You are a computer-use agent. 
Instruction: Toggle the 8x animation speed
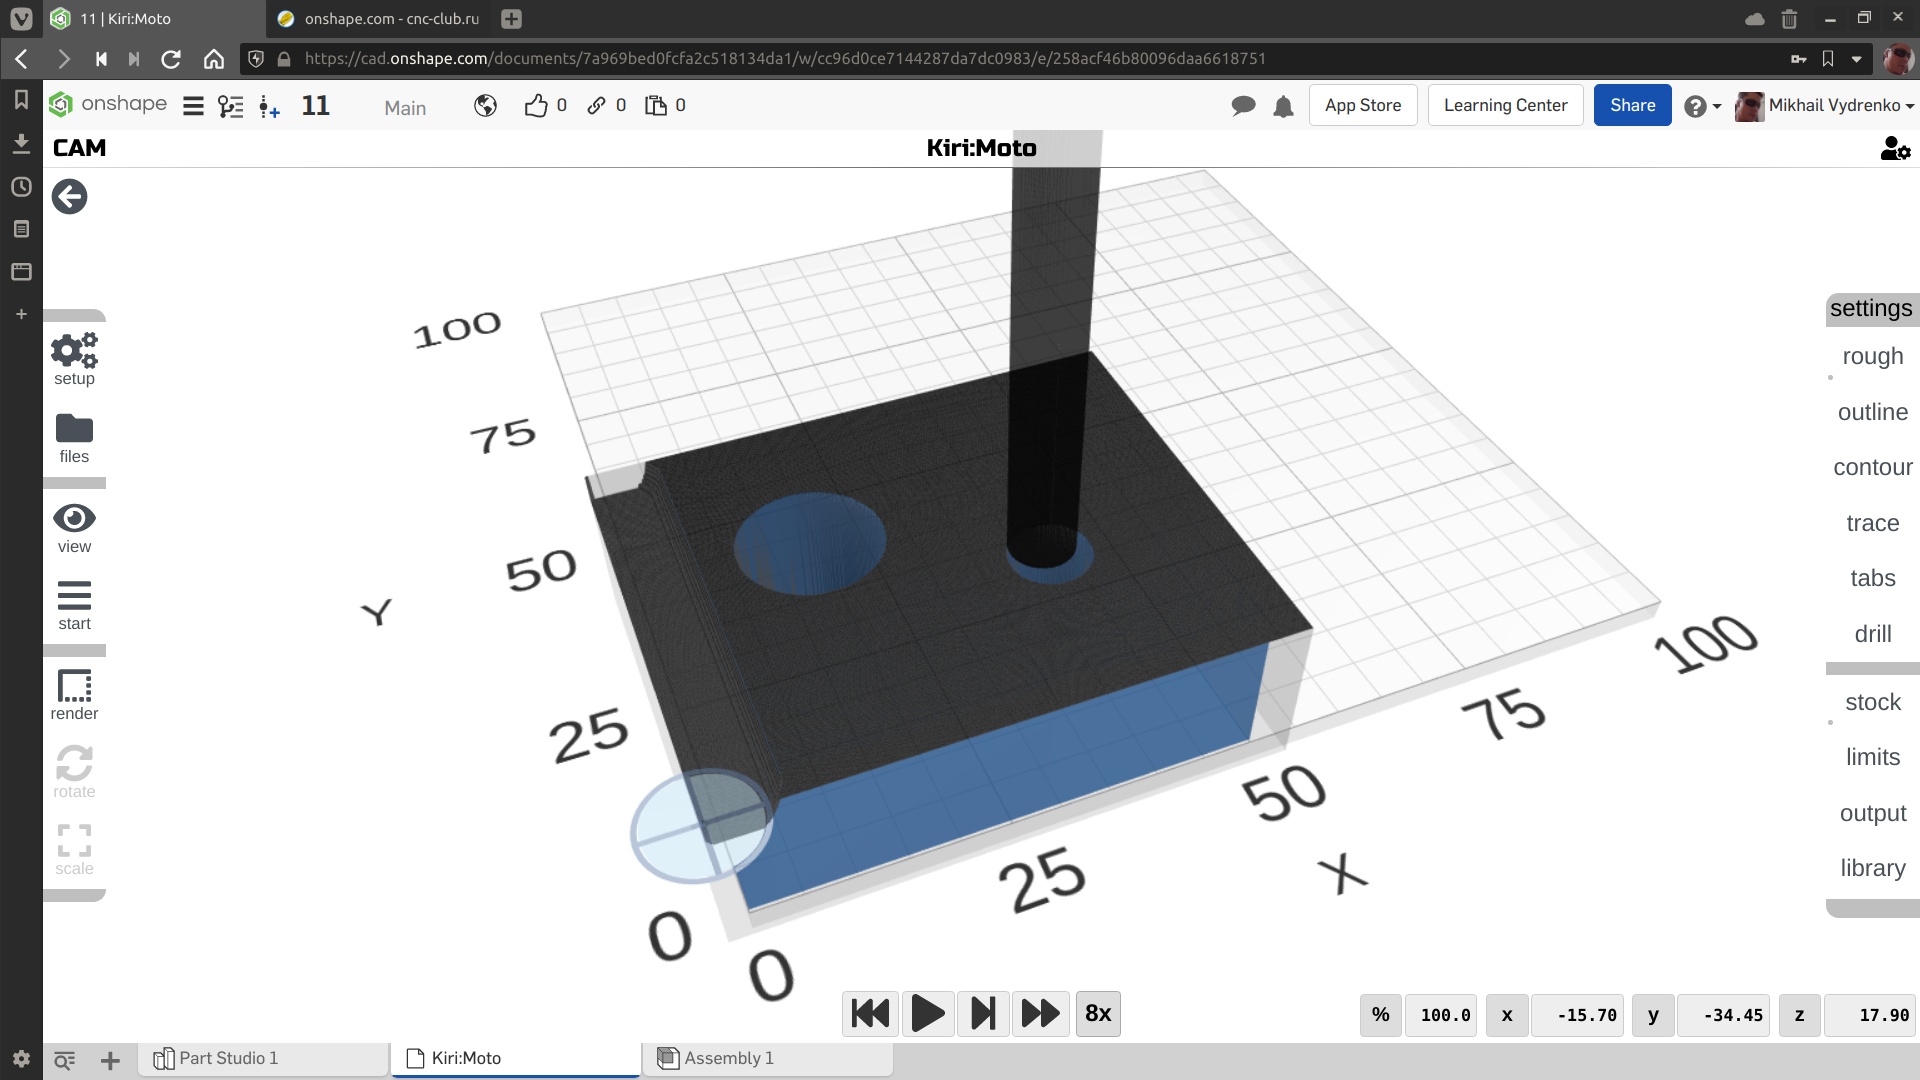tap(1098, 1014)
